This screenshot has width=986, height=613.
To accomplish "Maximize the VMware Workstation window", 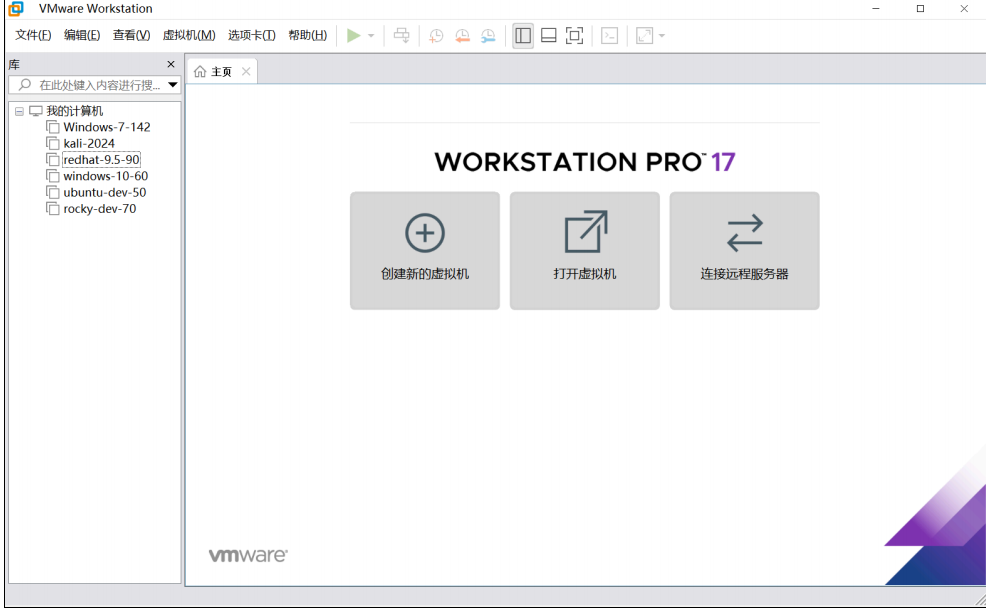I will tap(920, 8).
